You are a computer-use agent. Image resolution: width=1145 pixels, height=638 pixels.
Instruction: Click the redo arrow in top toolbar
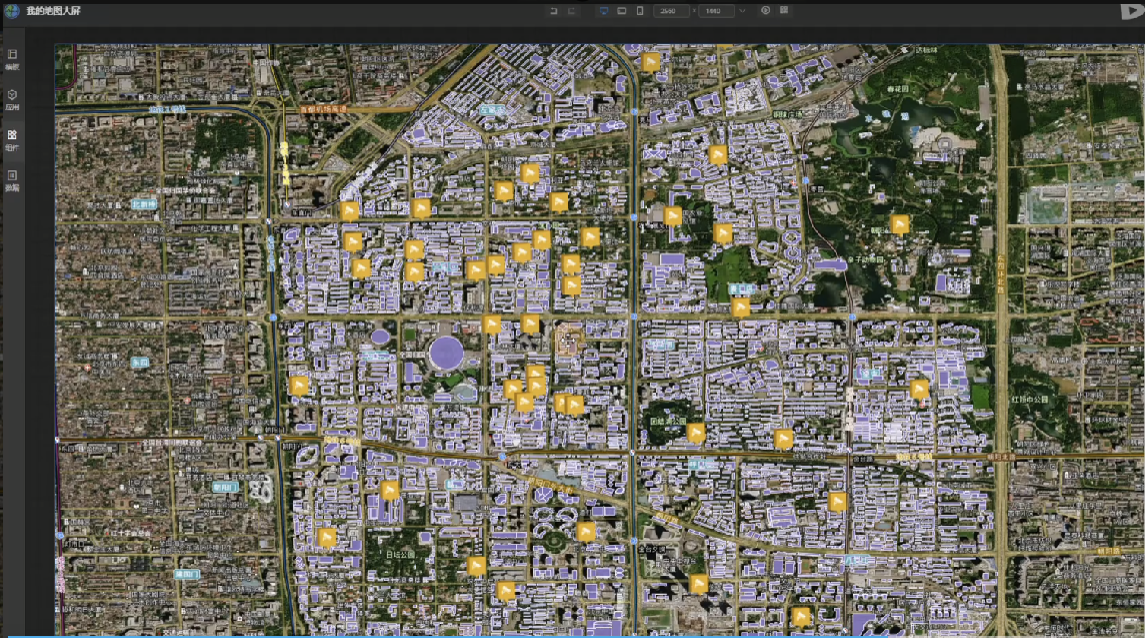coord(572,10)
